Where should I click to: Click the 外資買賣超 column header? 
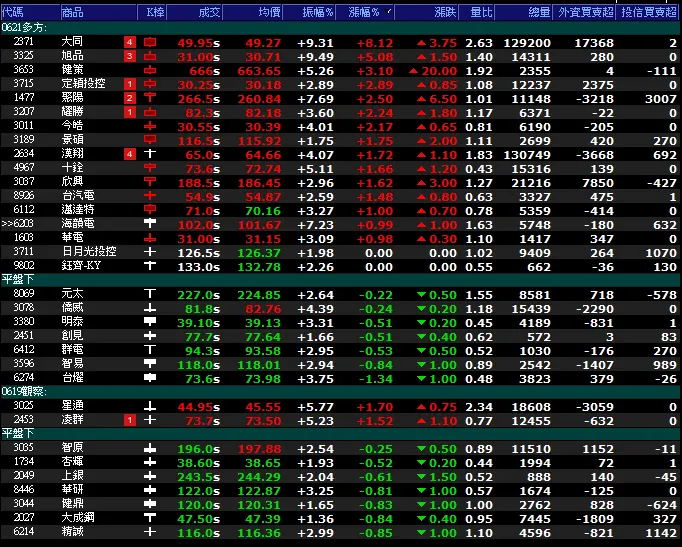click(x=584, y=12)
